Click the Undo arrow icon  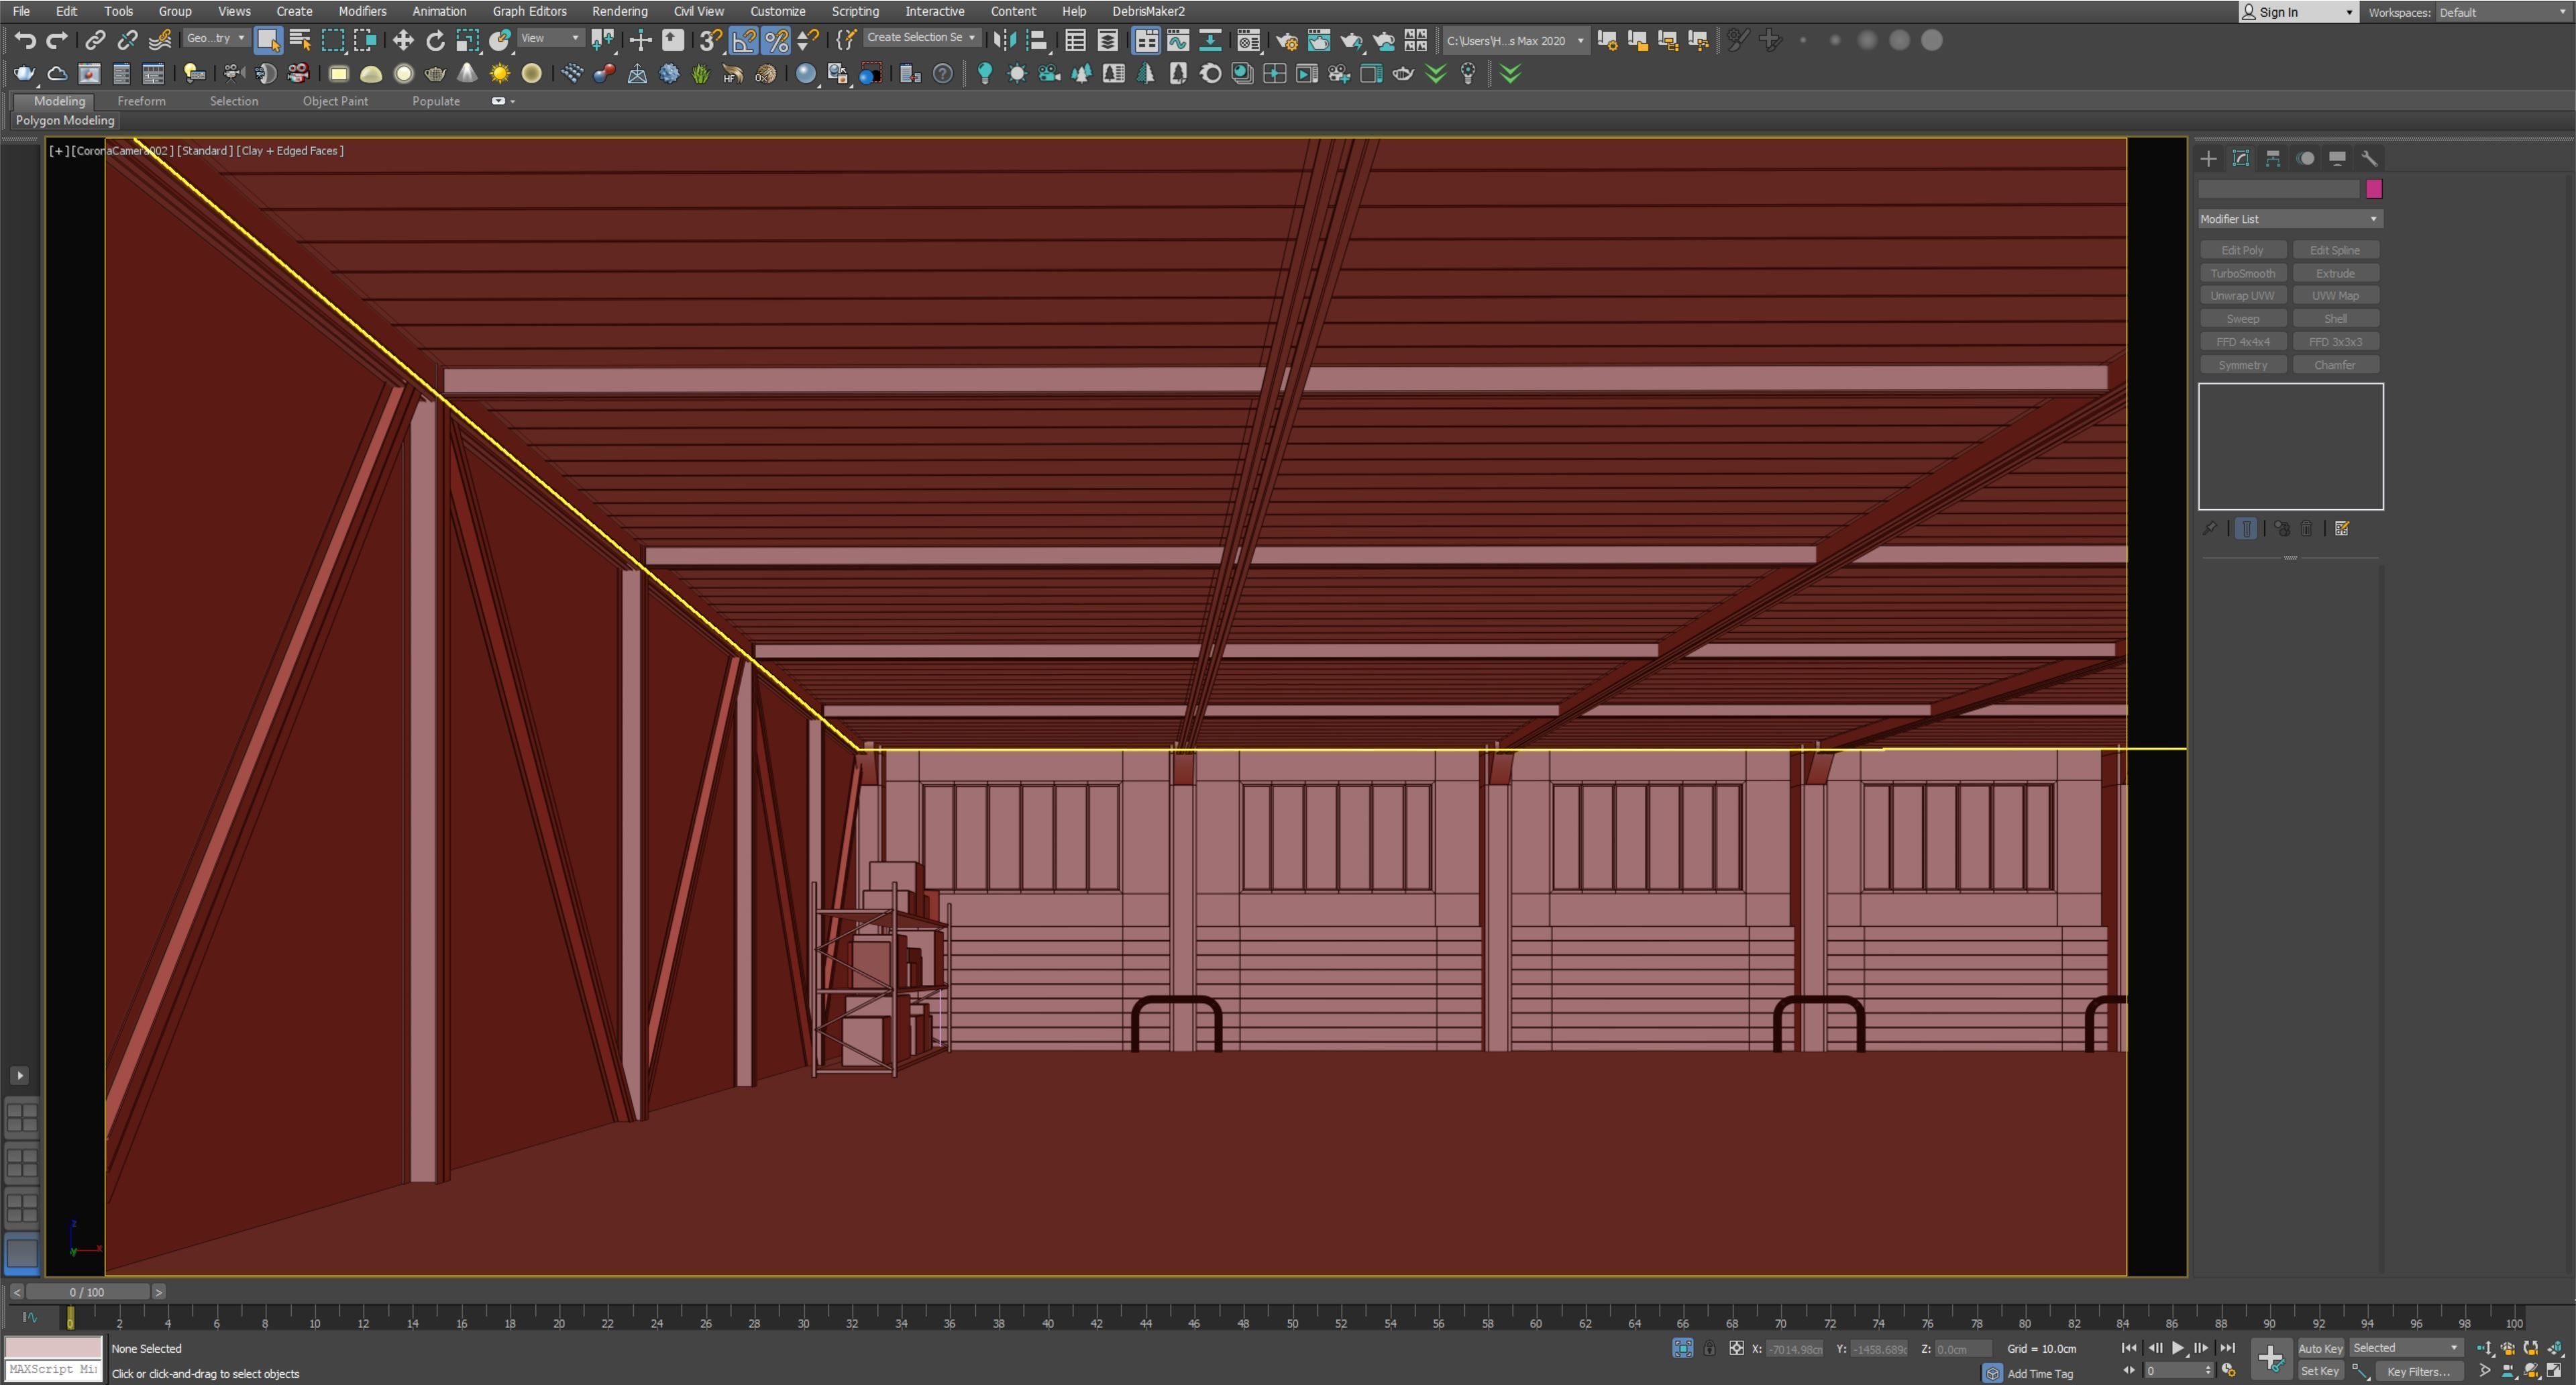click(x=25, y=40)
